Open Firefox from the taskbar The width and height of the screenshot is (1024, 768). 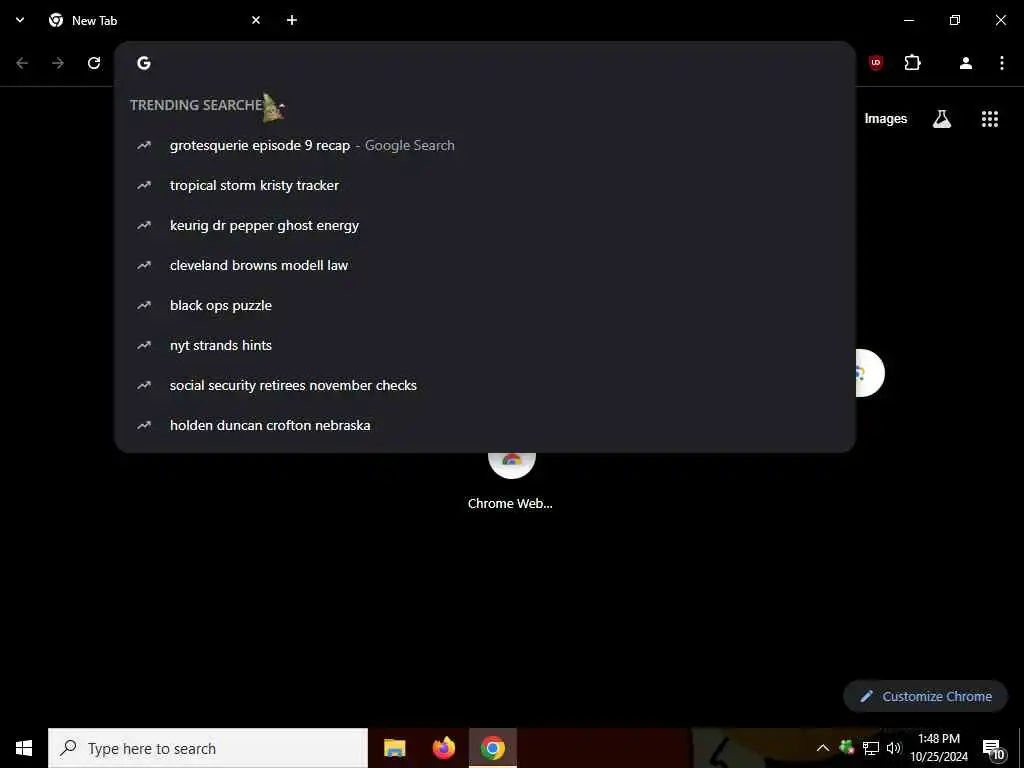(x=444, y=748)
